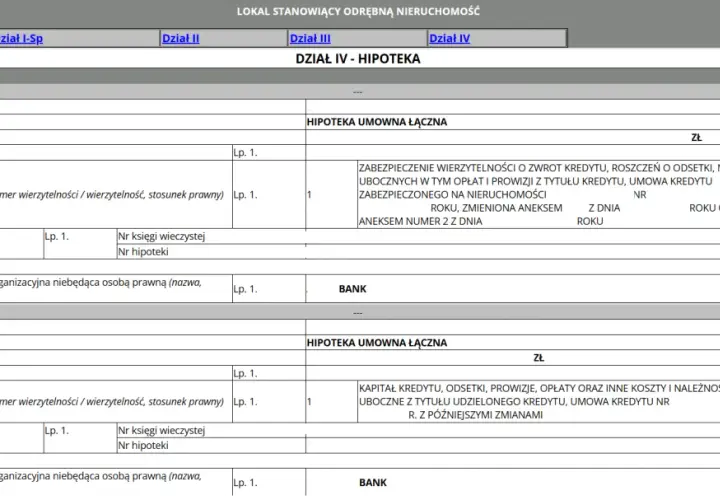Select the text starting ZABEZPIECZENIE WIERZYTELNOŚCI O ZWROT KREDYTU
Viewport: 720px width, 500px height.
tap(539, 195)
